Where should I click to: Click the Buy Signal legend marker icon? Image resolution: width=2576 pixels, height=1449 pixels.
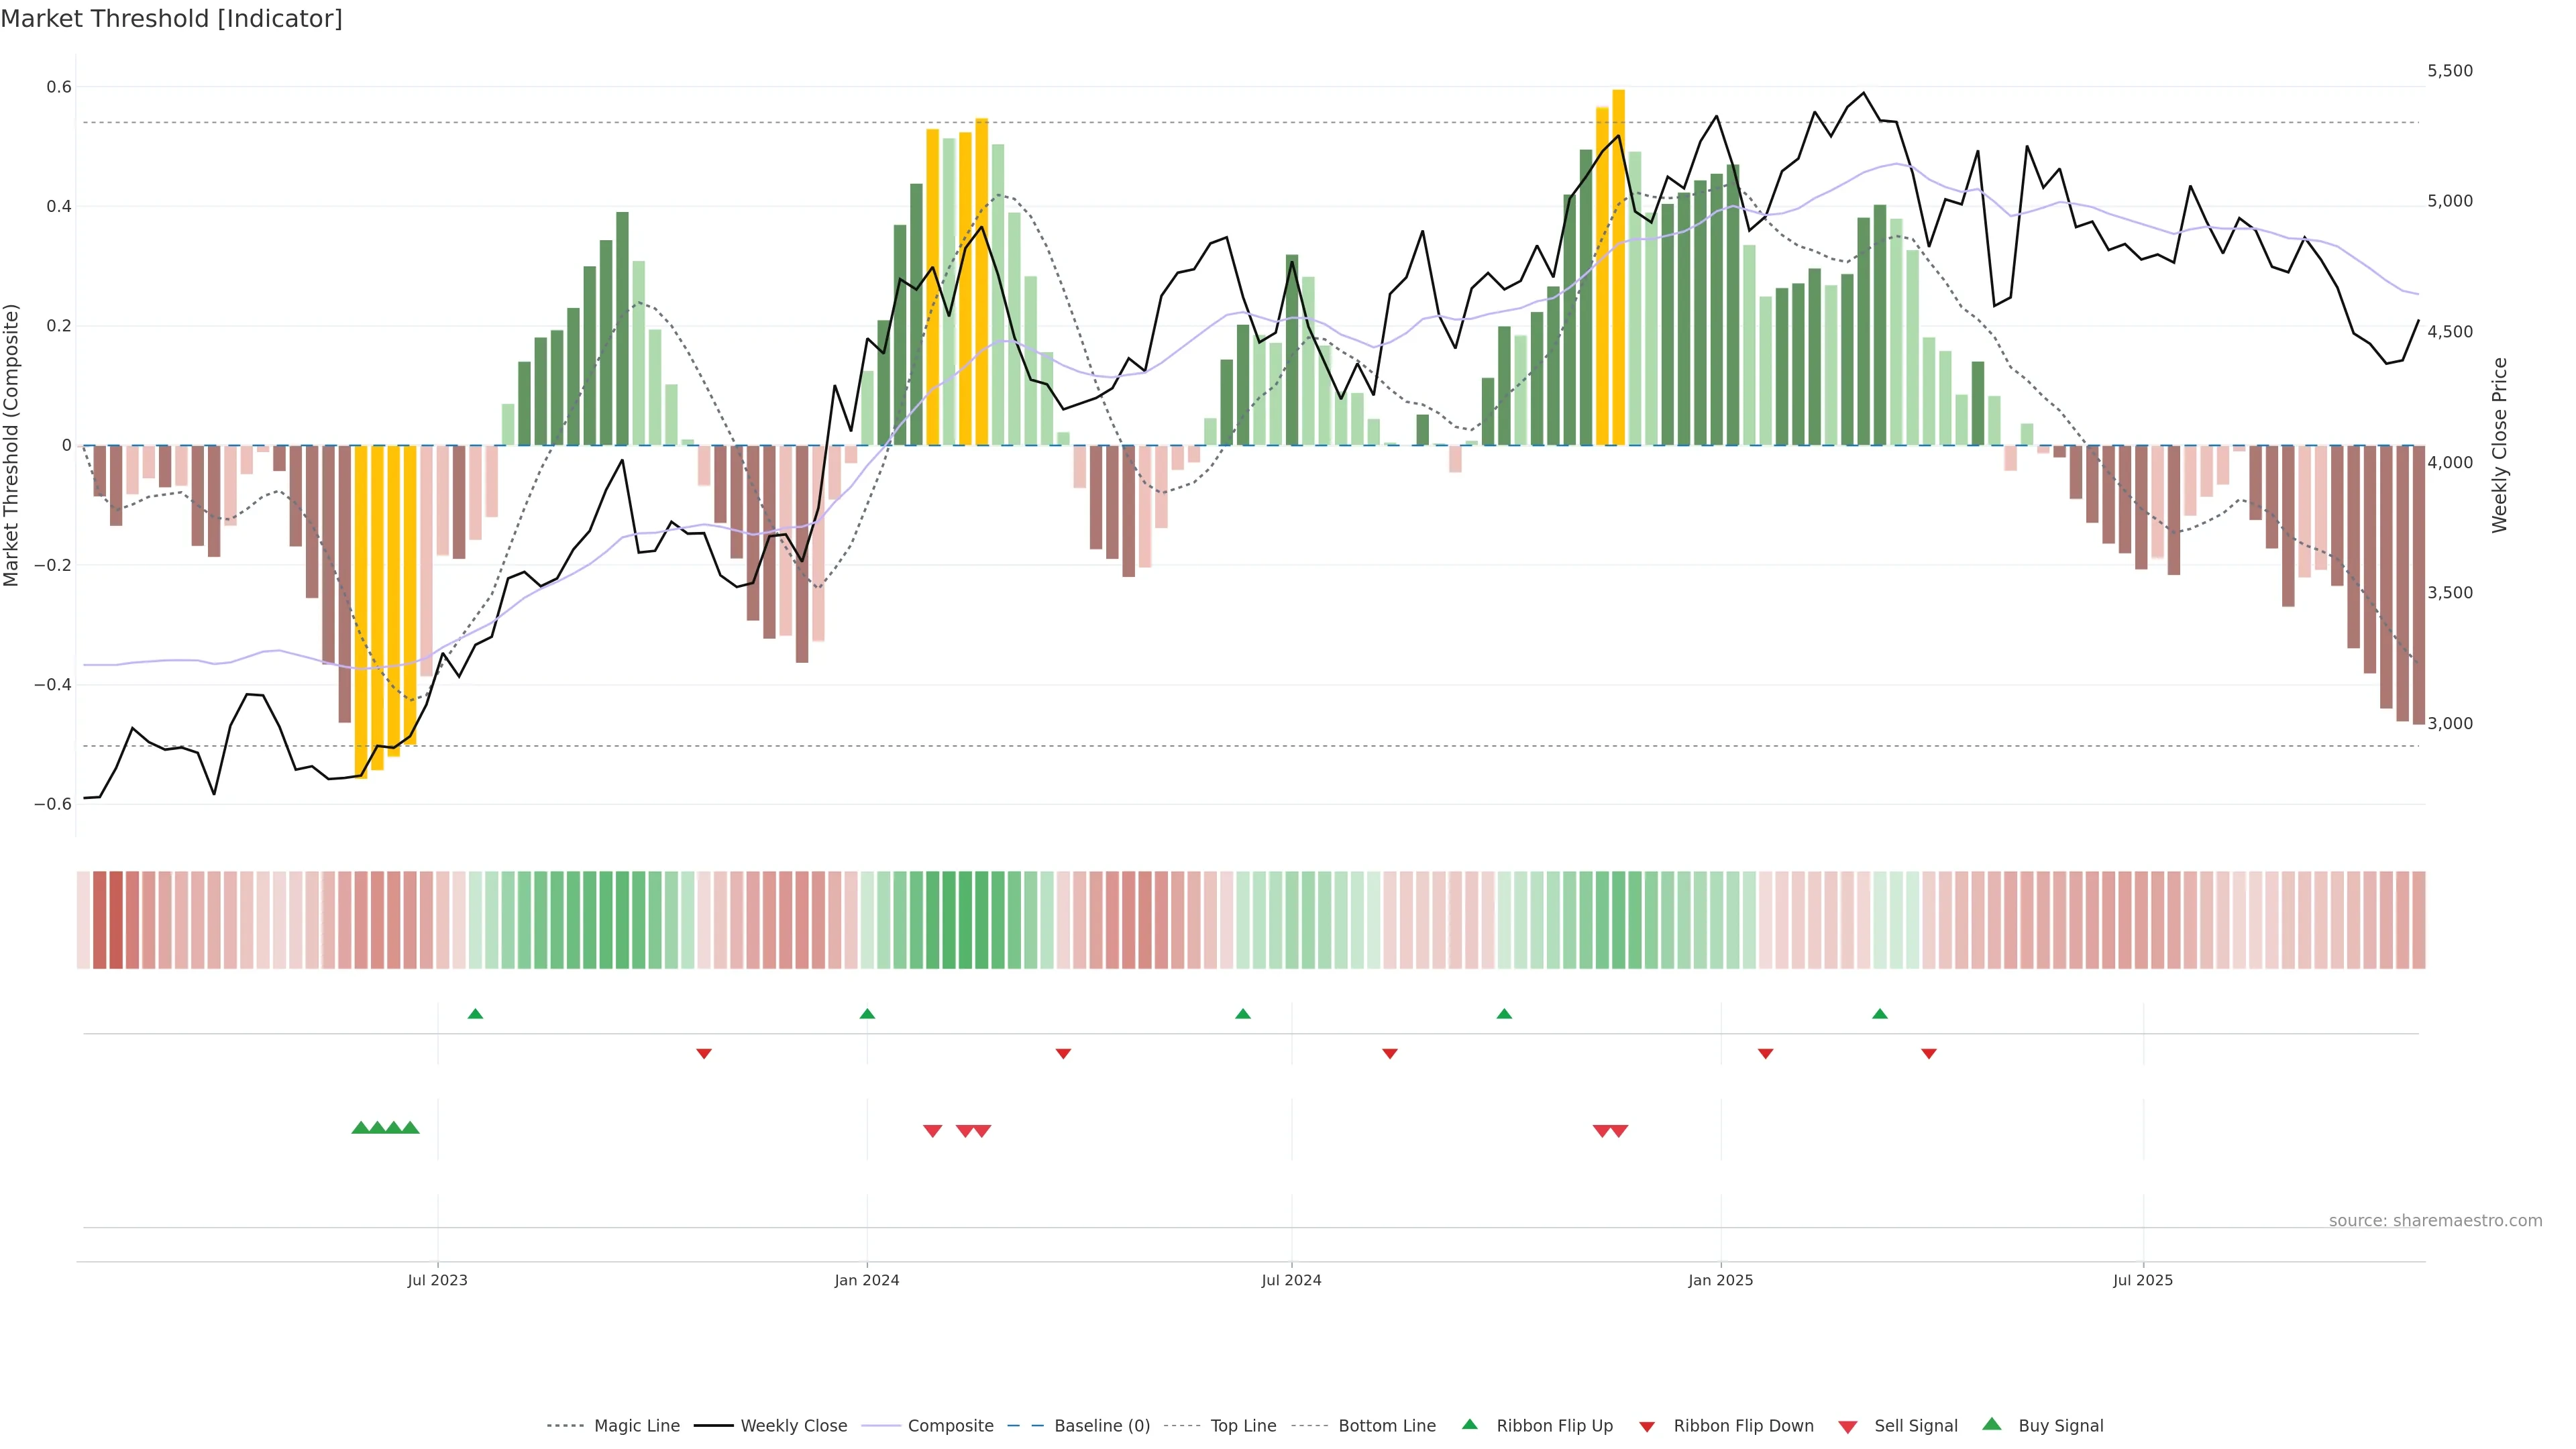click(x=1992, y=1424)
